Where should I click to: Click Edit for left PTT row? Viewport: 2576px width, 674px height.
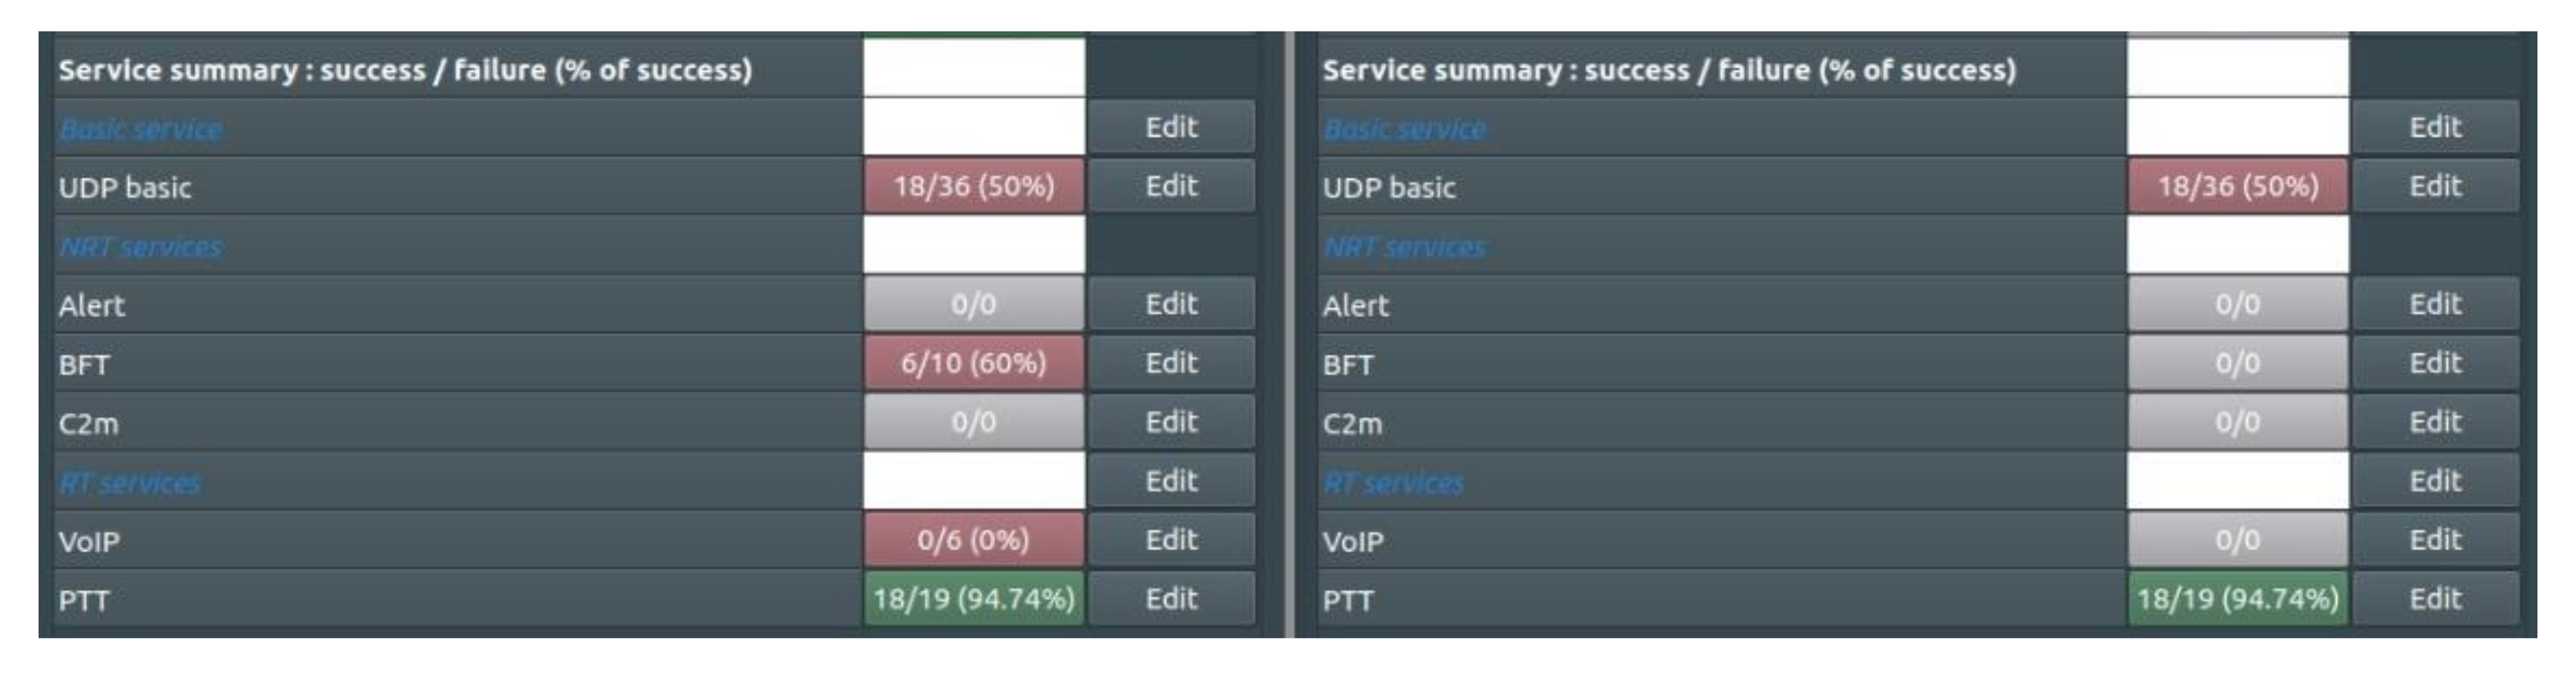coord(1171,599)
